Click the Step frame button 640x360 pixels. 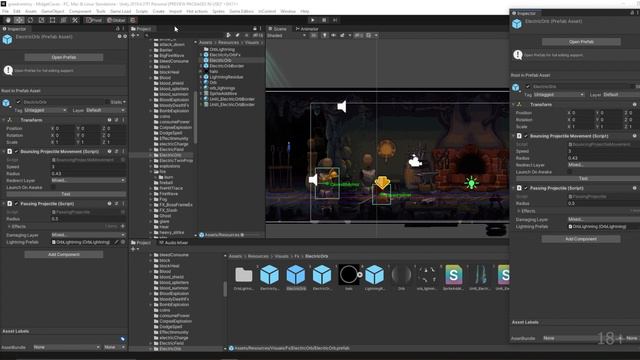click(x=335, y=20)
